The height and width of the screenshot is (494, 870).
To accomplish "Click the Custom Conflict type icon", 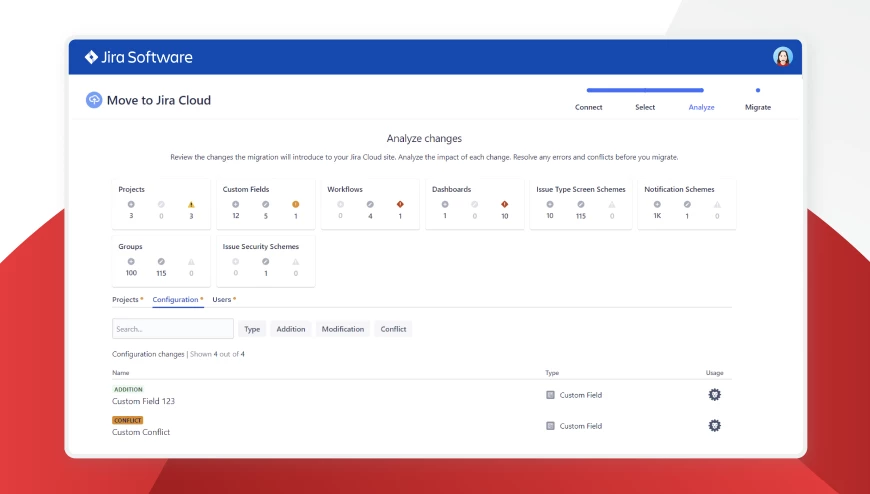I will pyautogui.click(x=550, y=426).
